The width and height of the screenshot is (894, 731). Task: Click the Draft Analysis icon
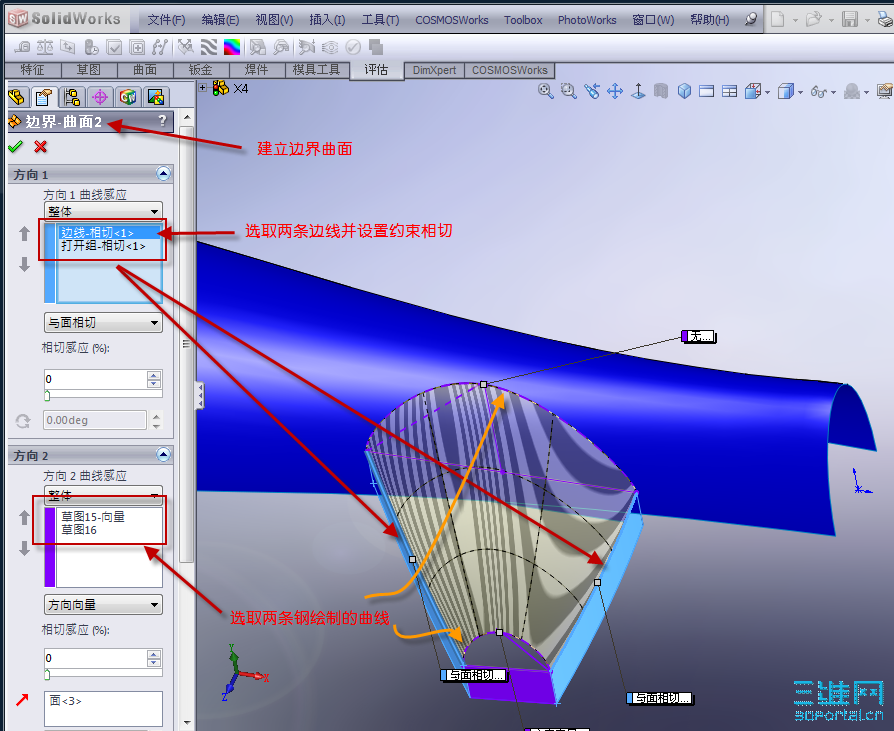[x=257, y=47]
